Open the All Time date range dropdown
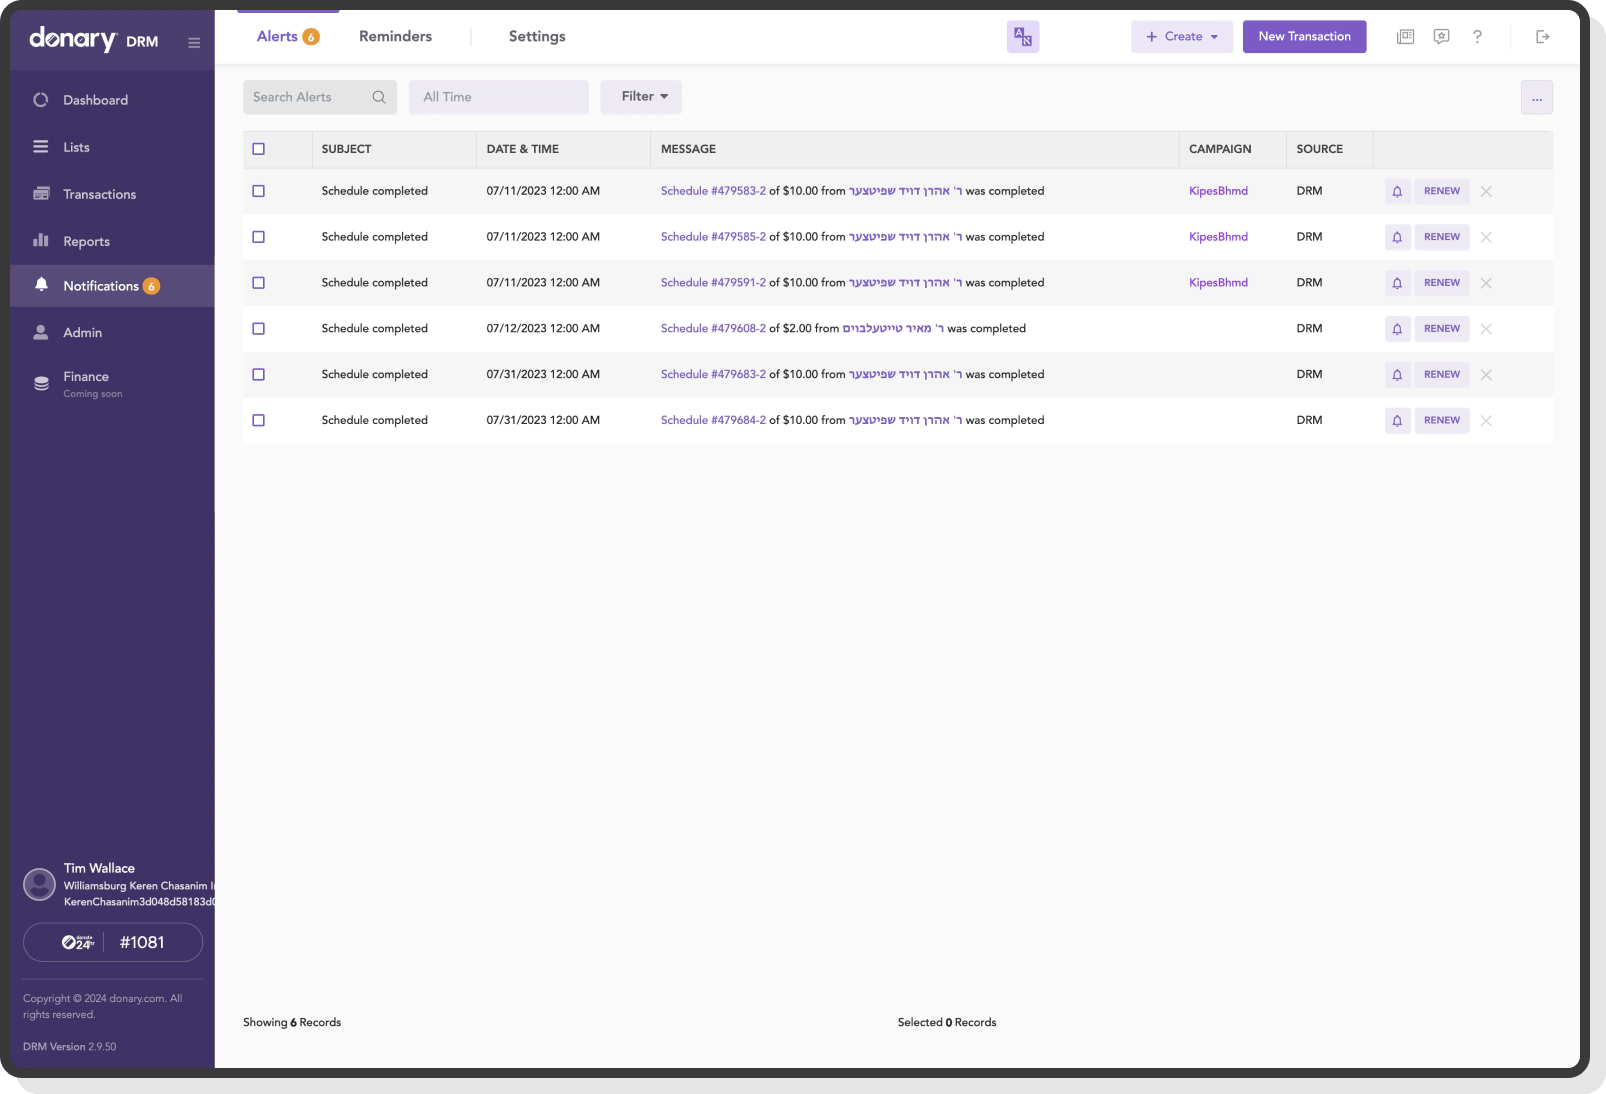Viewport: 1606px width, 1094px height. tap(498, 97)
